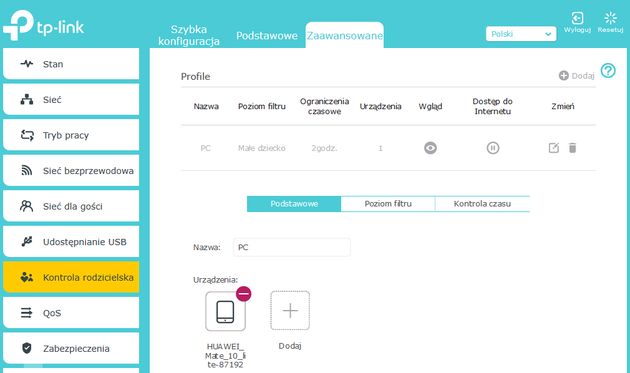Select the HUAWEI Mate 10 lite device tile

tap(225, 312)
